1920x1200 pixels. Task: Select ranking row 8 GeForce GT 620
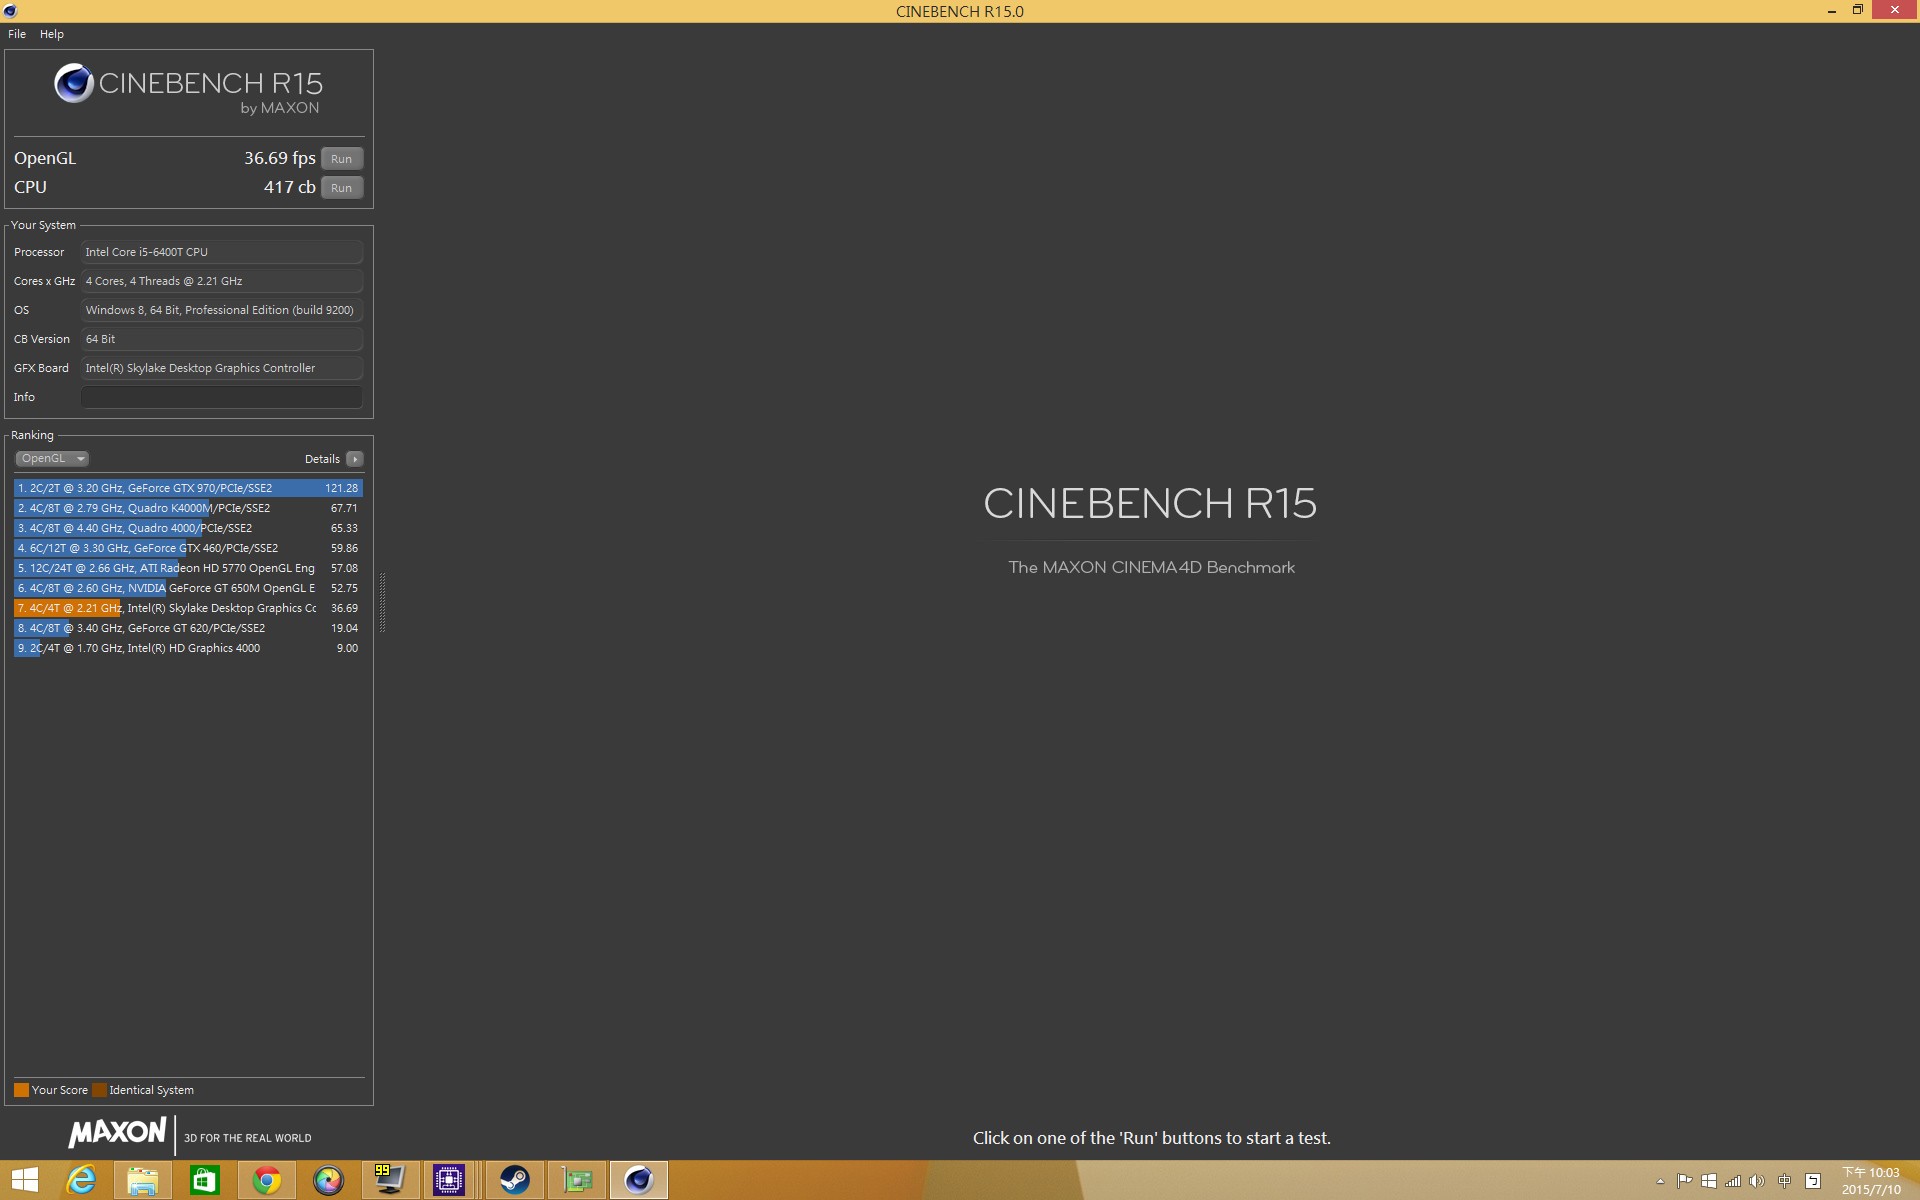click(188, 628)
